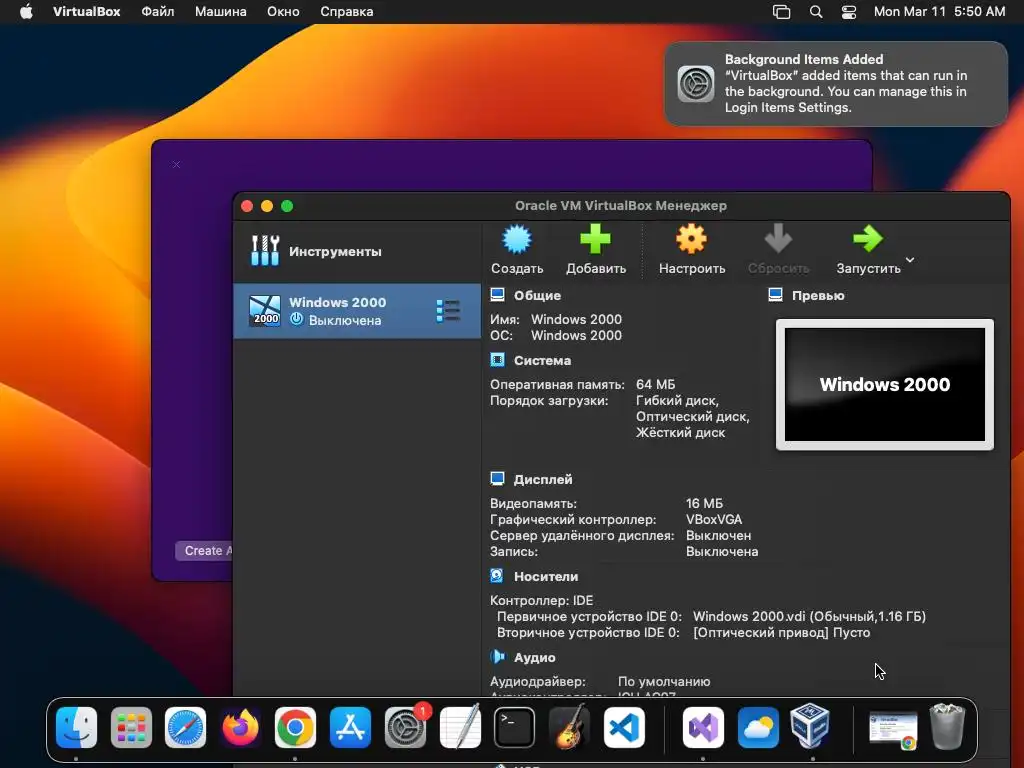
Task: Click the Носители section disk icon
Action: [497, 576]
